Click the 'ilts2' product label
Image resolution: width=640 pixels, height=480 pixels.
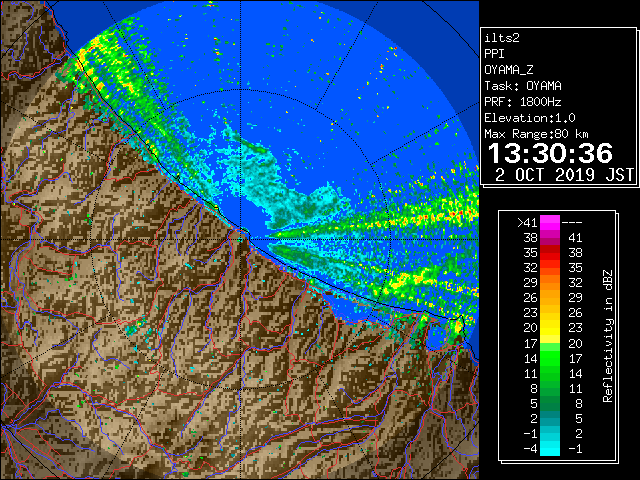click(502, 38)
